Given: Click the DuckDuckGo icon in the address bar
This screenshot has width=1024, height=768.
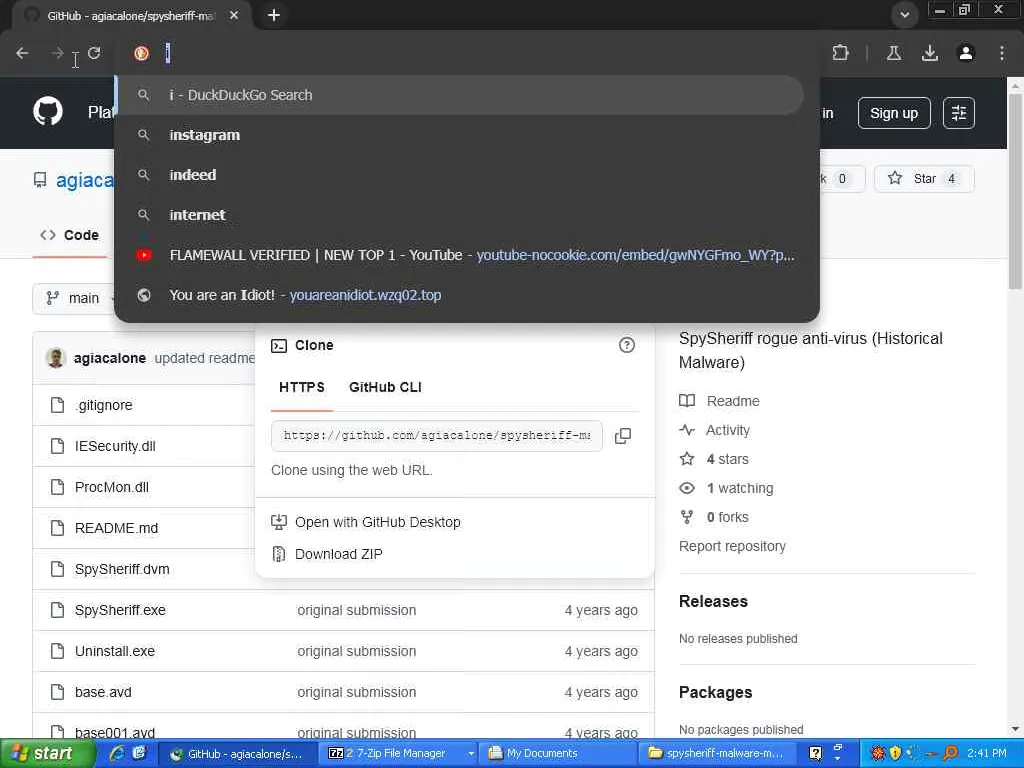Looking at the screenshot, I should coord(141,53).
